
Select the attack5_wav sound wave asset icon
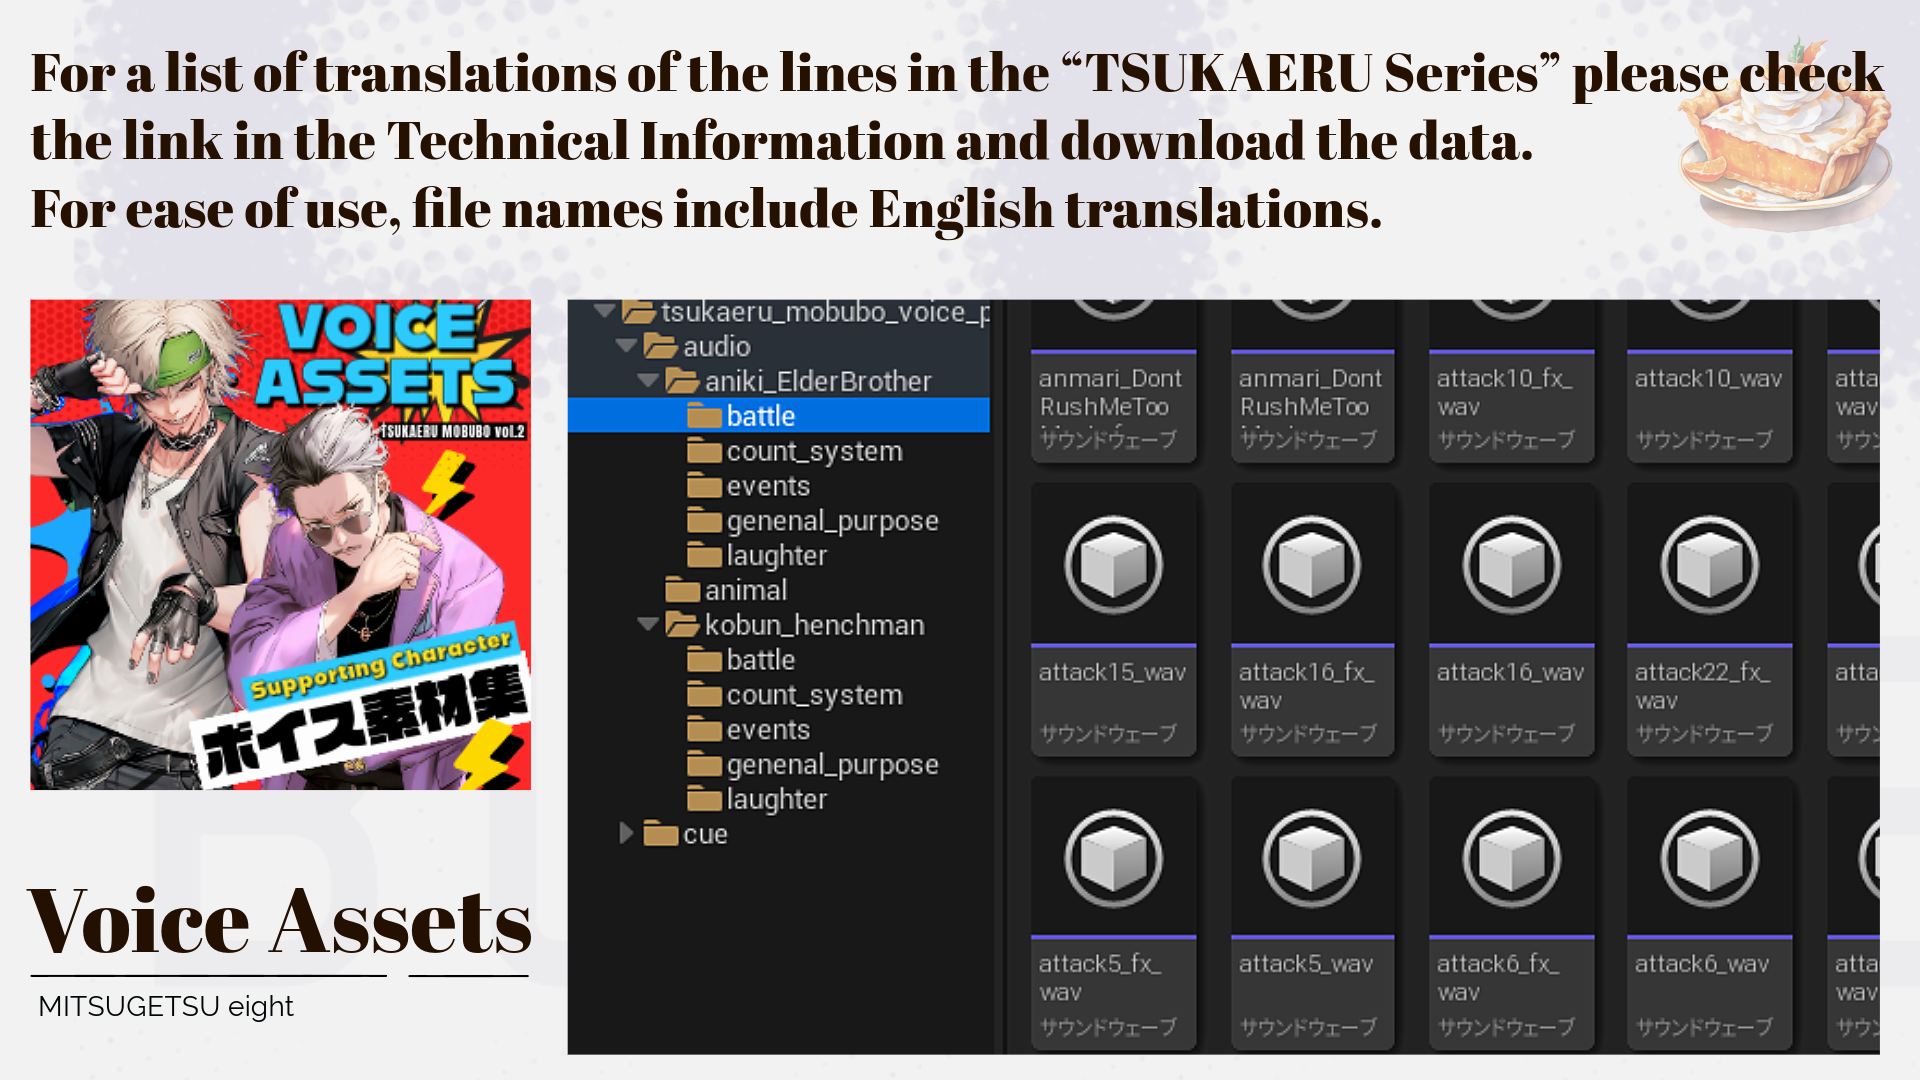pos(1311,858)
